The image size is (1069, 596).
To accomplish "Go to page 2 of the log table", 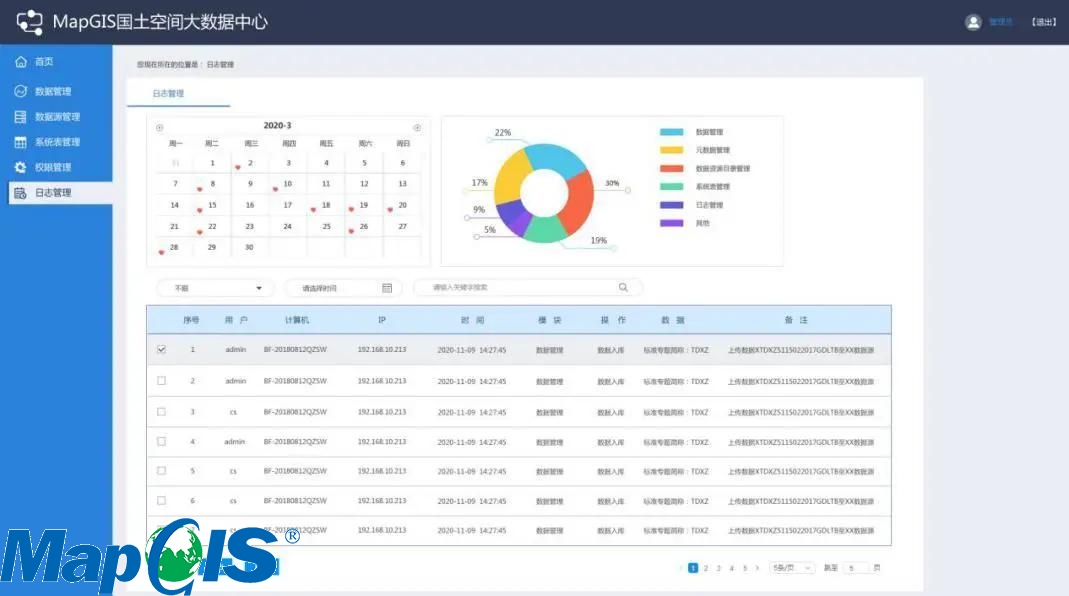I will [x=706, y=568].
